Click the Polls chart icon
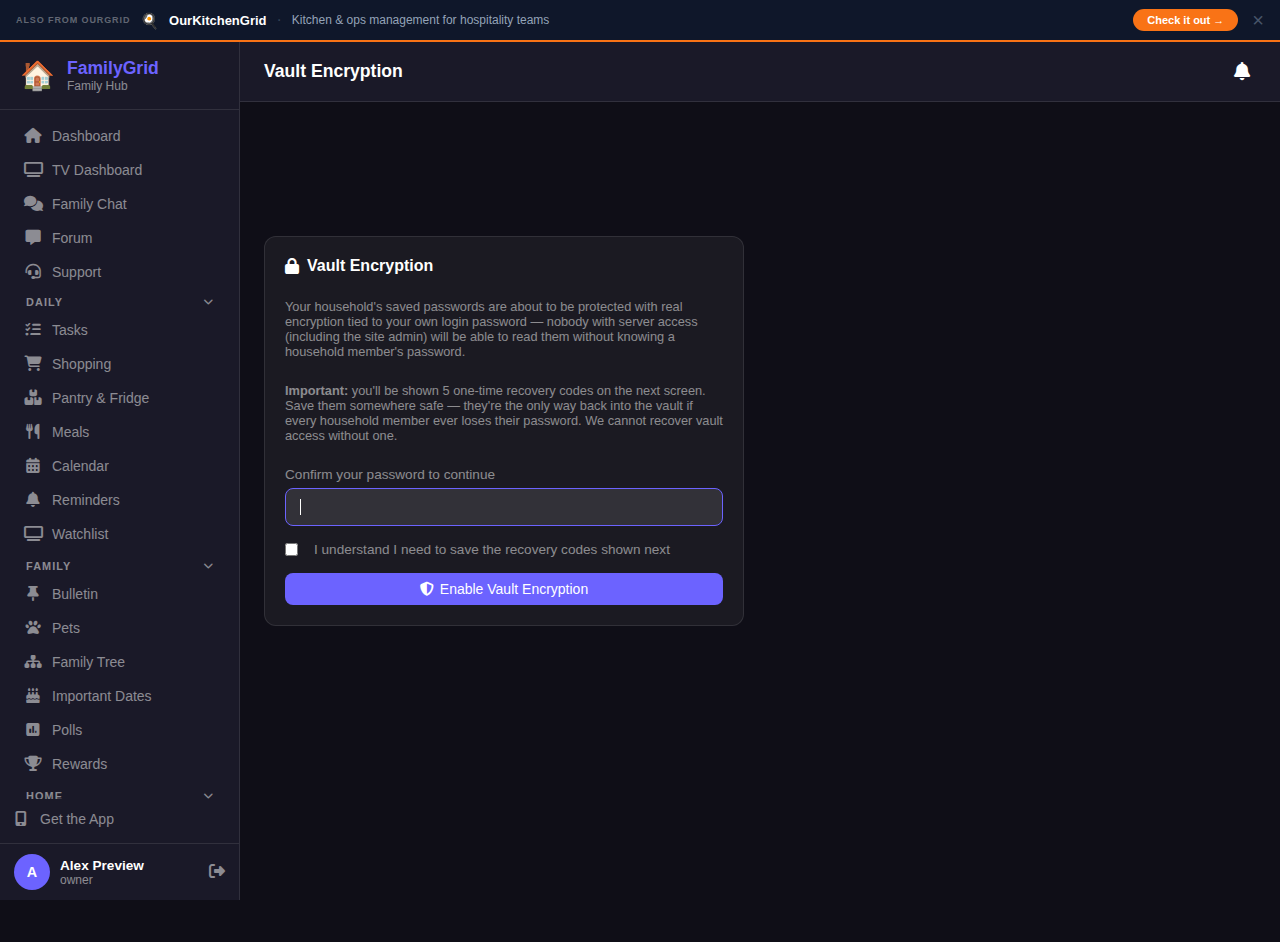The width and height of the screenshot is (1280, 942). (33, 730)
